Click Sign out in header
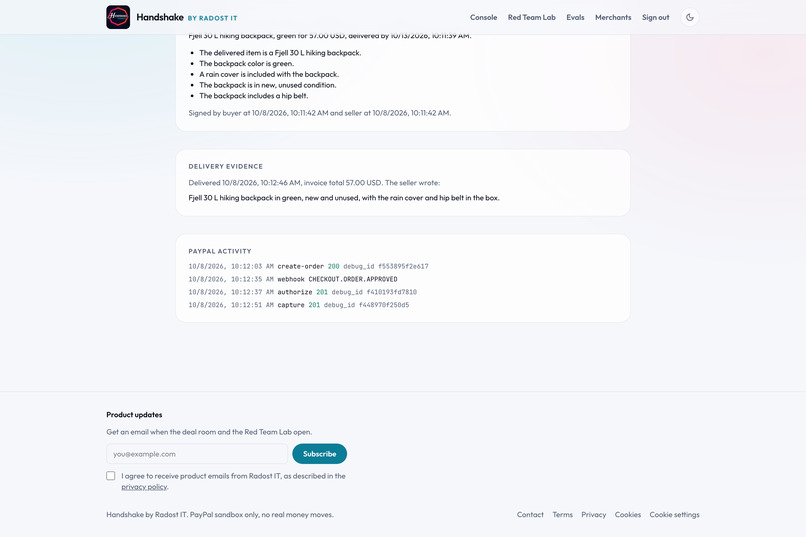Image resolution: width=806 pixels, height=537 pixels. 655,17
